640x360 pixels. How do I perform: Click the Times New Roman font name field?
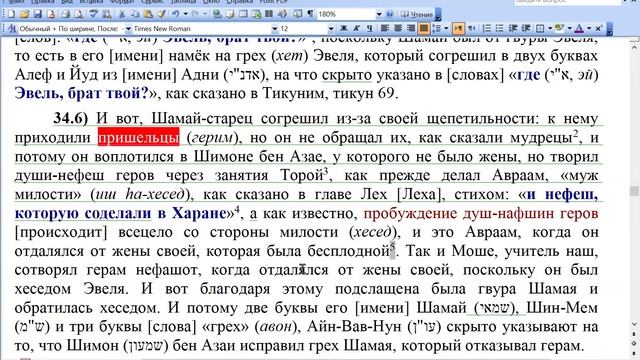point(202,29)
